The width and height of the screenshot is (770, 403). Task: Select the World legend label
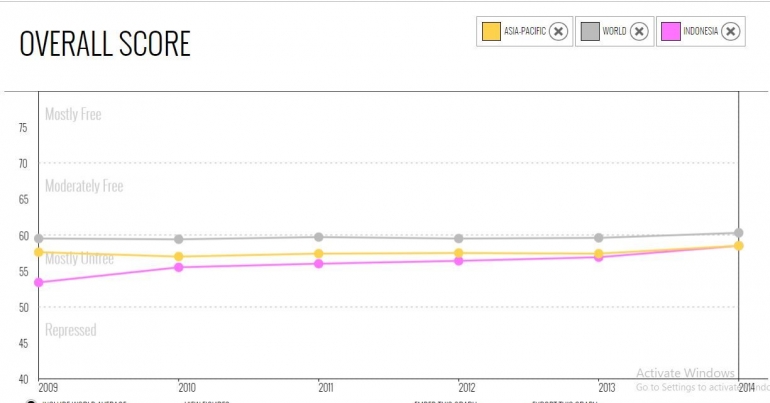click(614, 32)
